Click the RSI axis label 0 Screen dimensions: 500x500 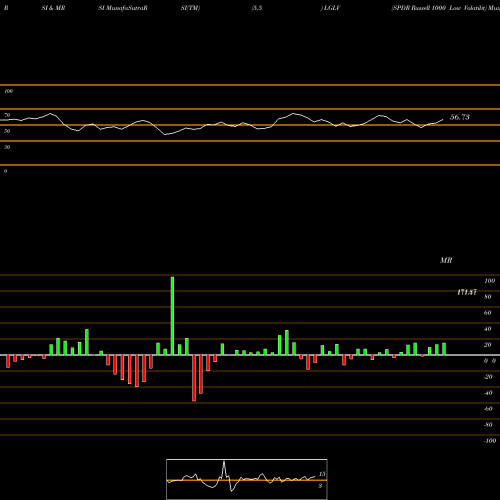5,171
